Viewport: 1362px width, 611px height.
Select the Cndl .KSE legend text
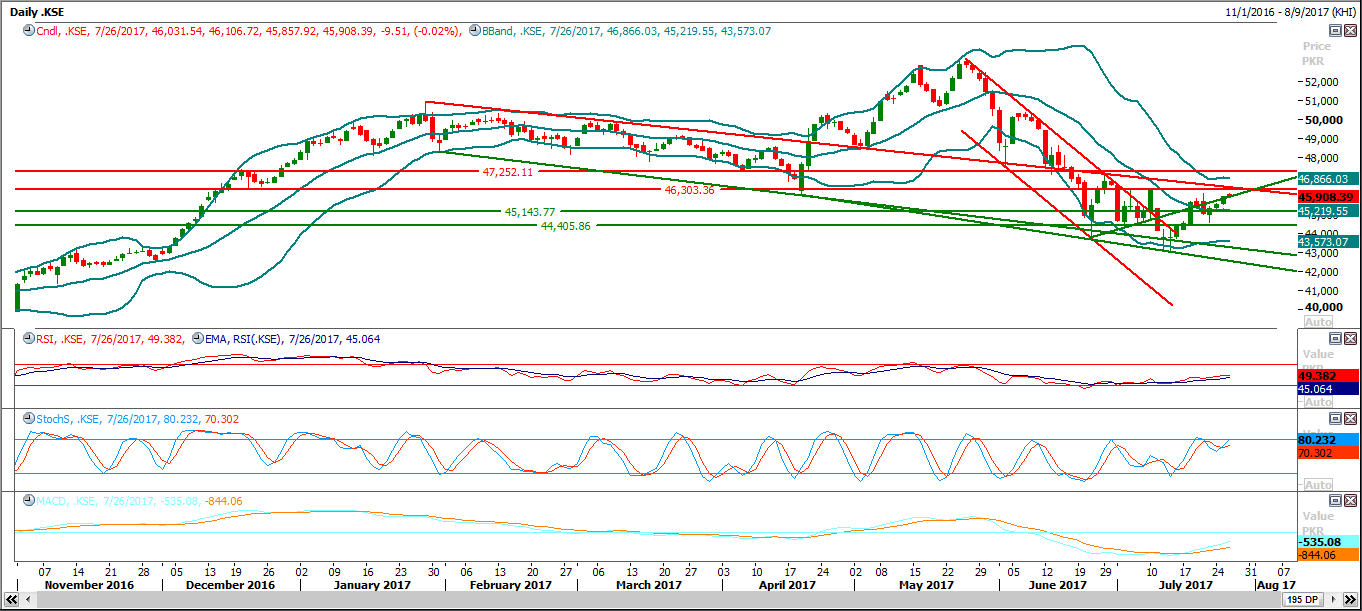[249, 31]
